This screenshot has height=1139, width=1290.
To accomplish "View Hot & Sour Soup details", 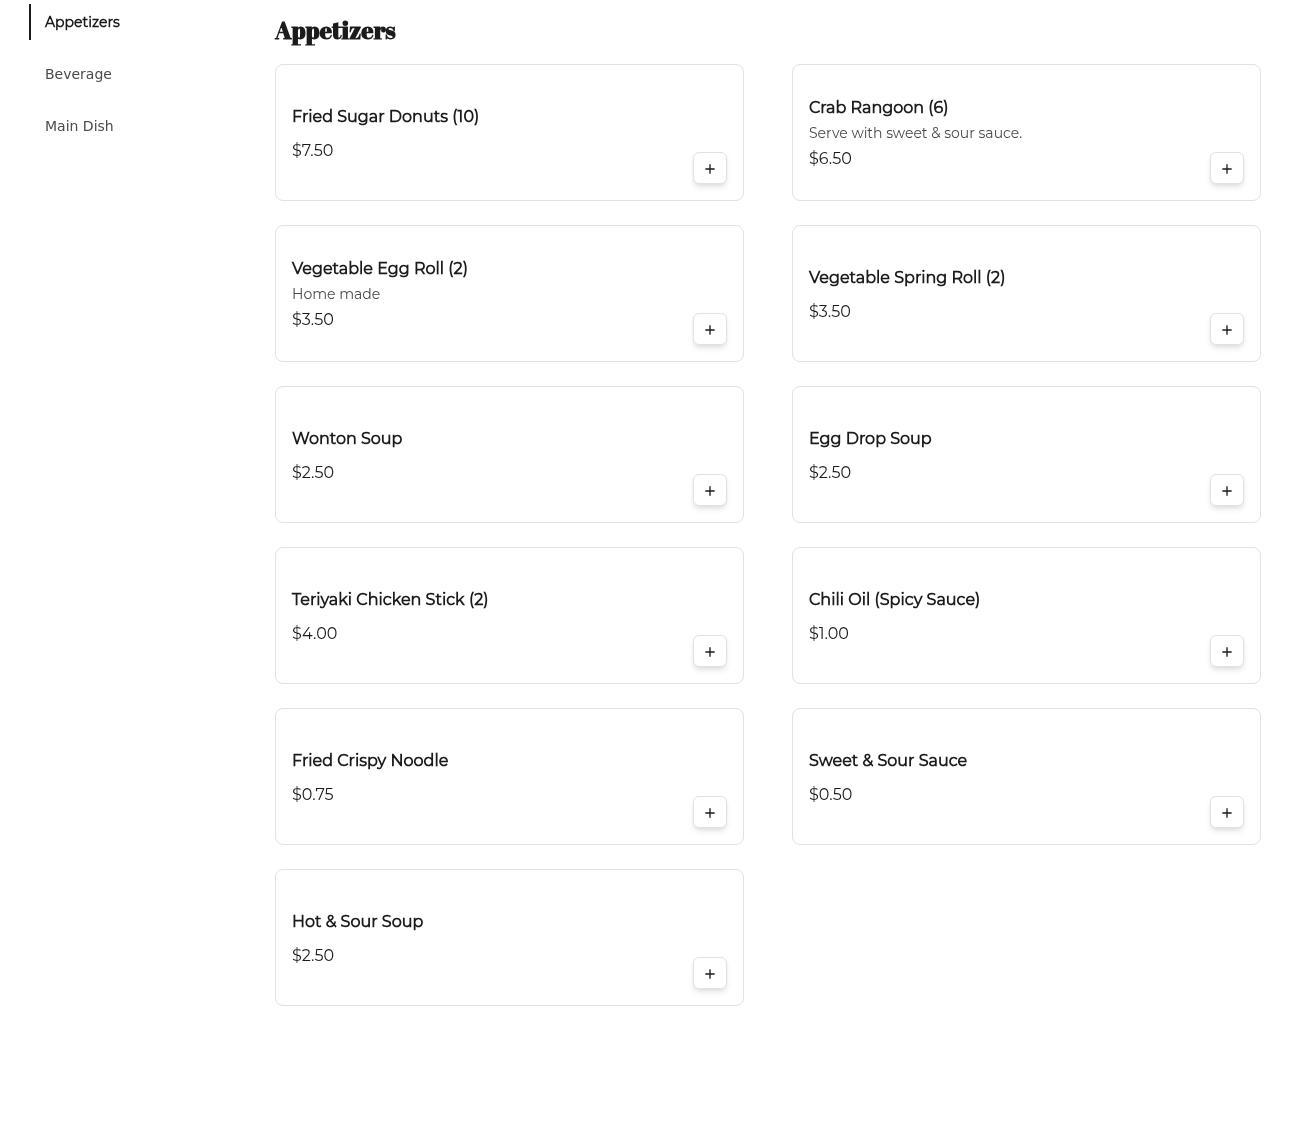I will coord(357,921).
